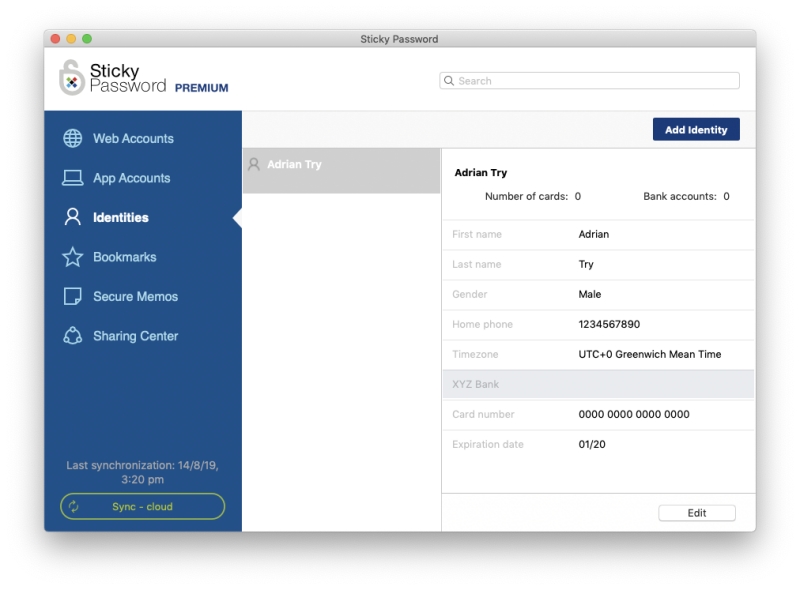Minimize window with yellow button
The image size is (800, 590).
pyautogui.click(x=71, y=39)
